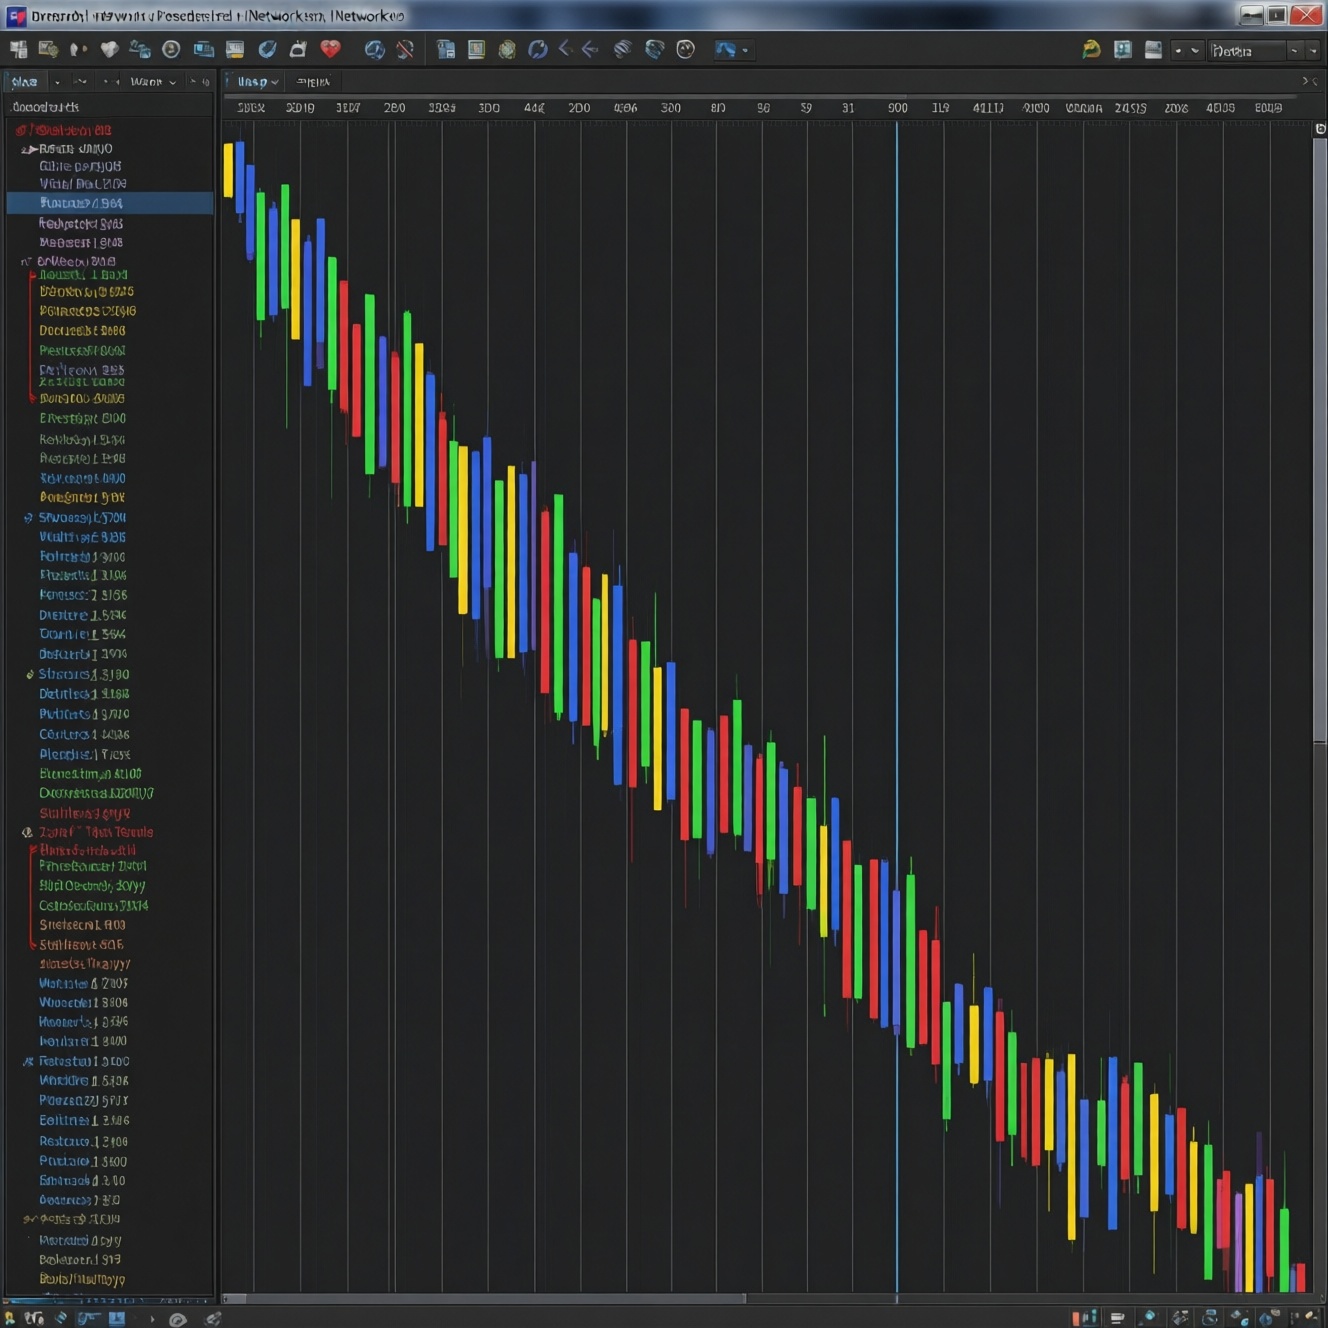The image size is (1328, 1328).
Task: Click the first grid-like icon in the toolbar
Action: [x=18, y=49]
